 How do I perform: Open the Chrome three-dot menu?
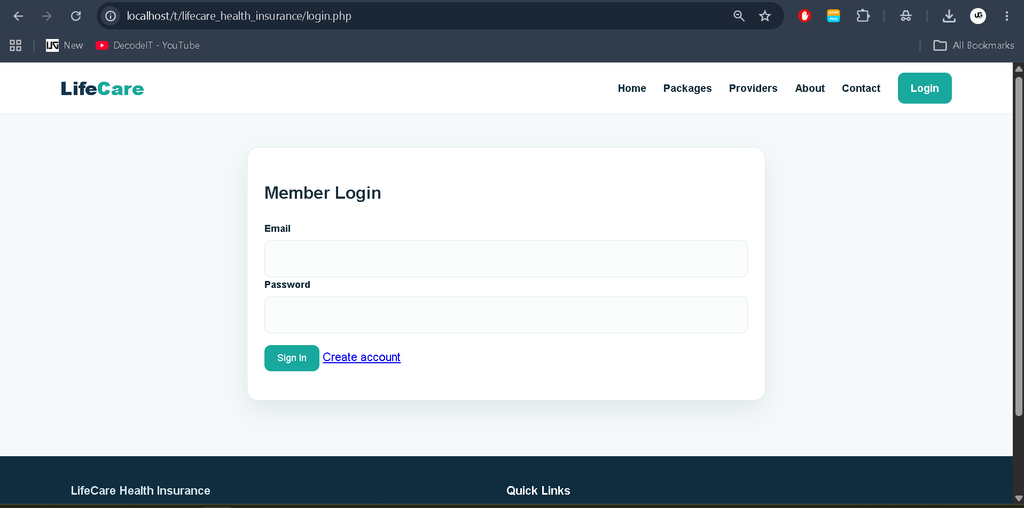tap(1006, 16)
